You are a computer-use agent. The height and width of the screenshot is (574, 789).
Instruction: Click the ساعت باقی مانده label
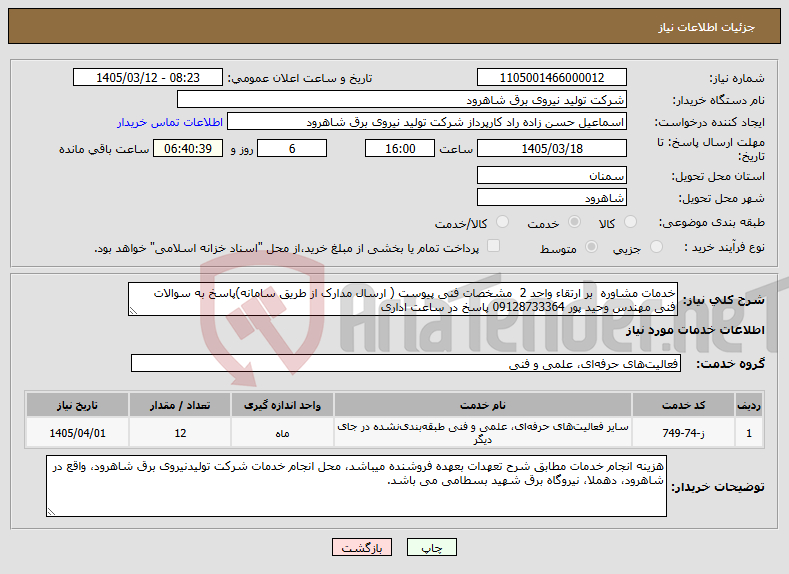point(104,149)
